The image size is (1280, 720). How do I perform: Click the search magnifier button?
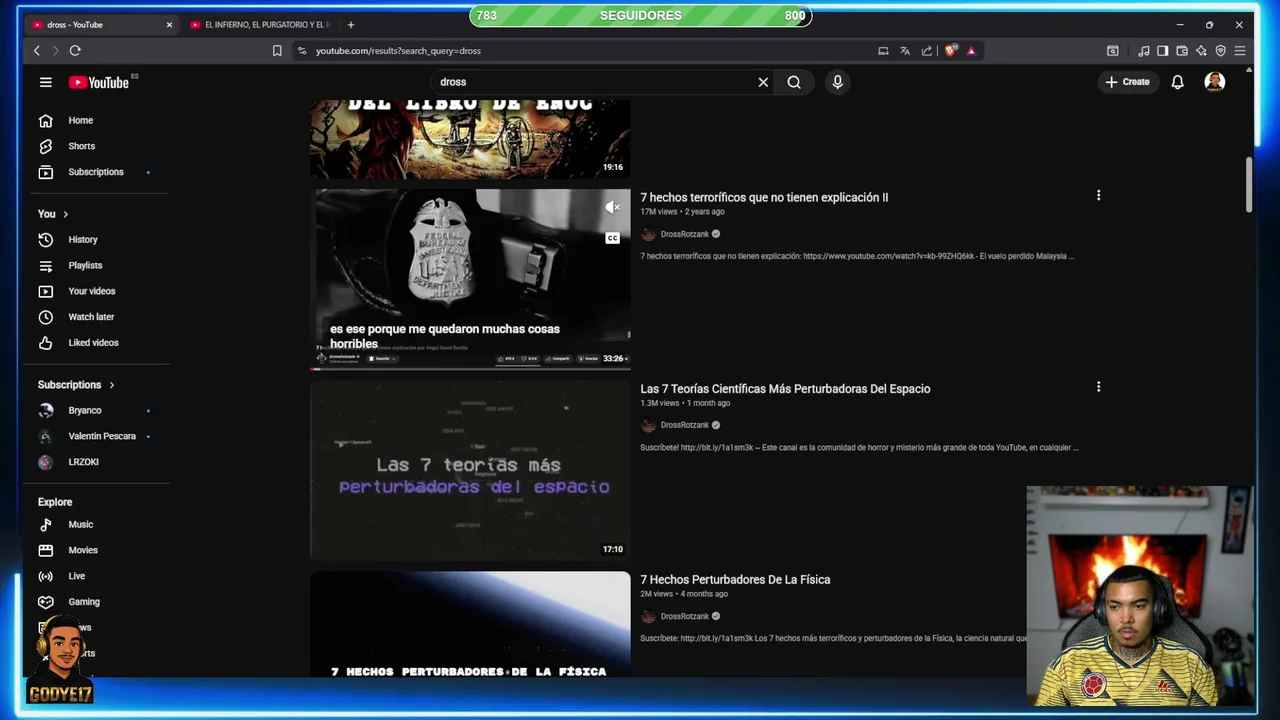point(794,82)
